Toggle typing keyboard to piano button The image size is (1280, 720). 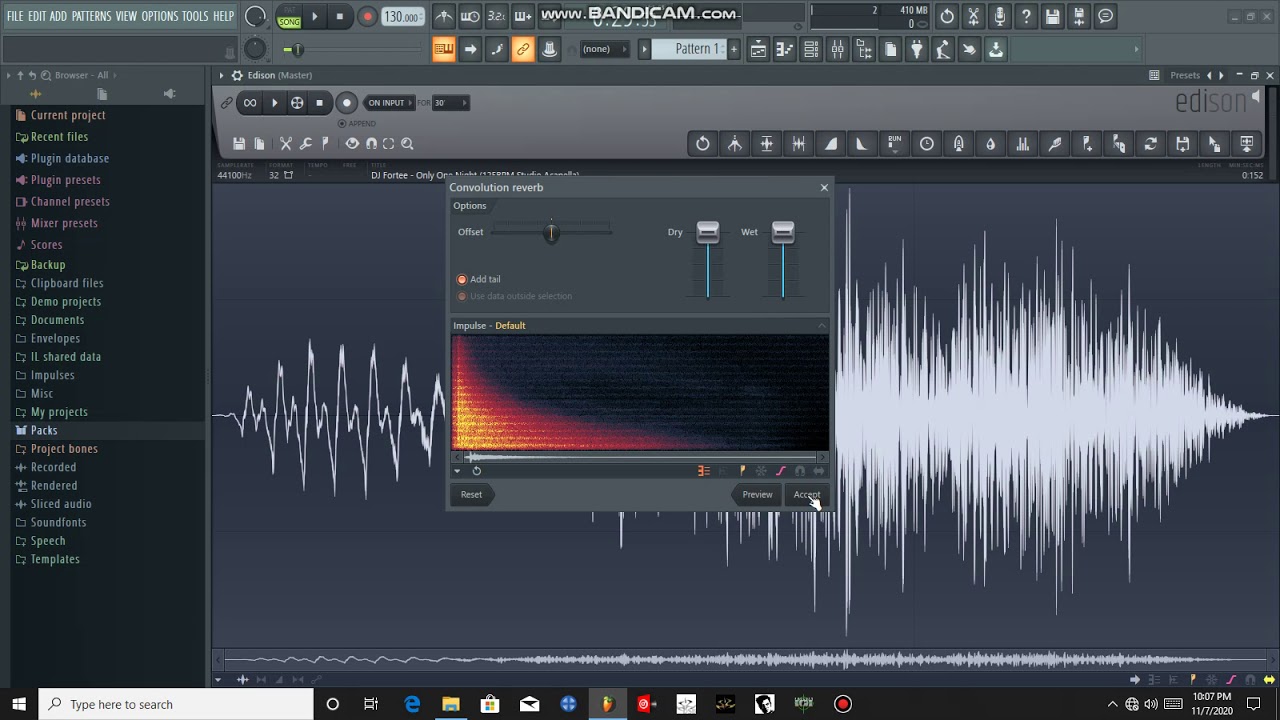(444, 50)
